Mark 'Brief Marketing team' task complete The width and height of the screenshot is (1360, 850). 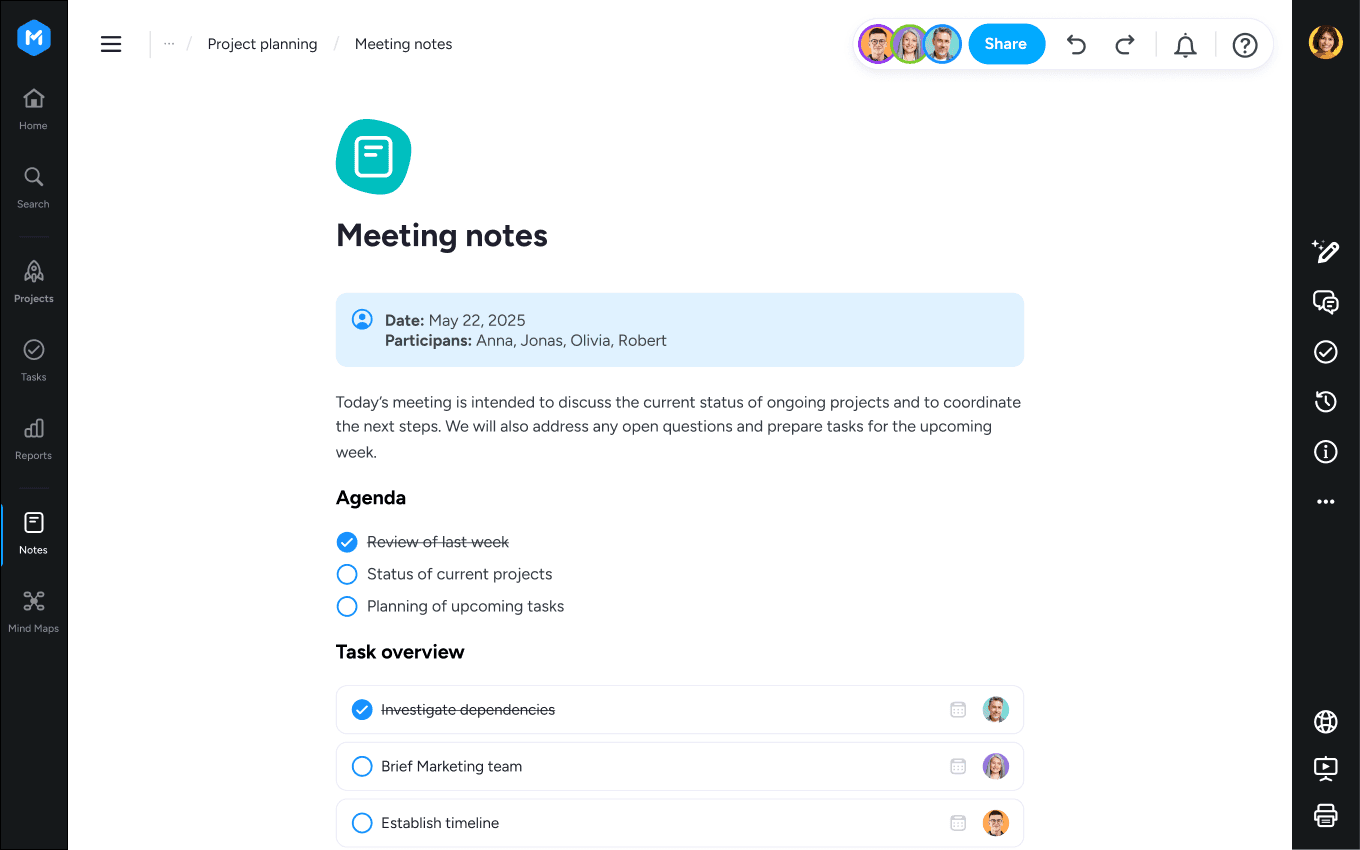click(x=362, y=767)
